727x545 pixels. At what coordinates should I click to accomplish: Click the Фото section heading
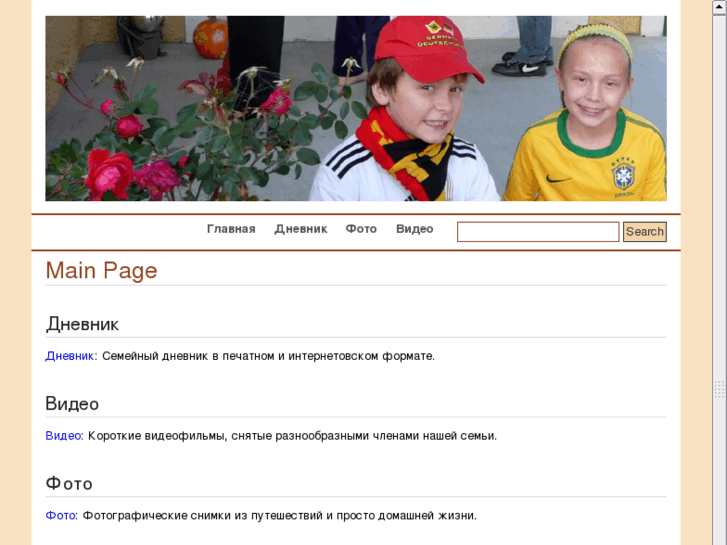point(69,484)
